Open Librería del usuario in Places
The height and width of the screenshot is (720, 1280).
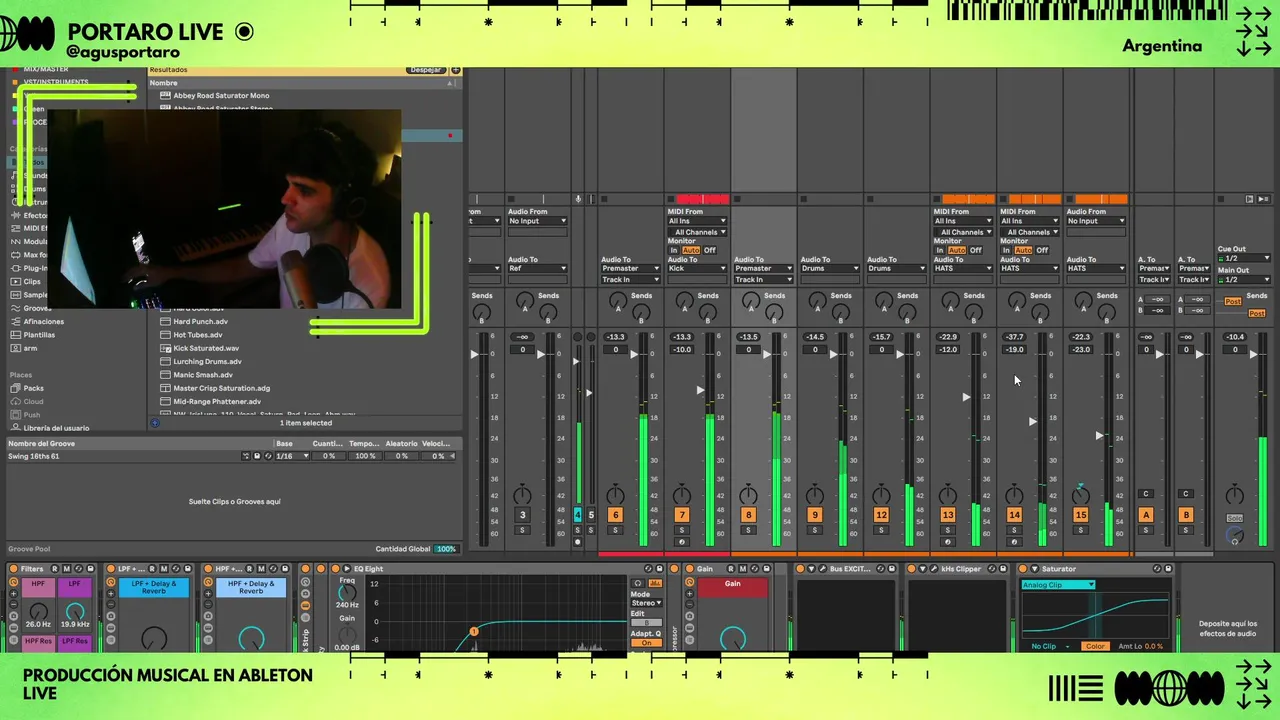tap(56, 428)
